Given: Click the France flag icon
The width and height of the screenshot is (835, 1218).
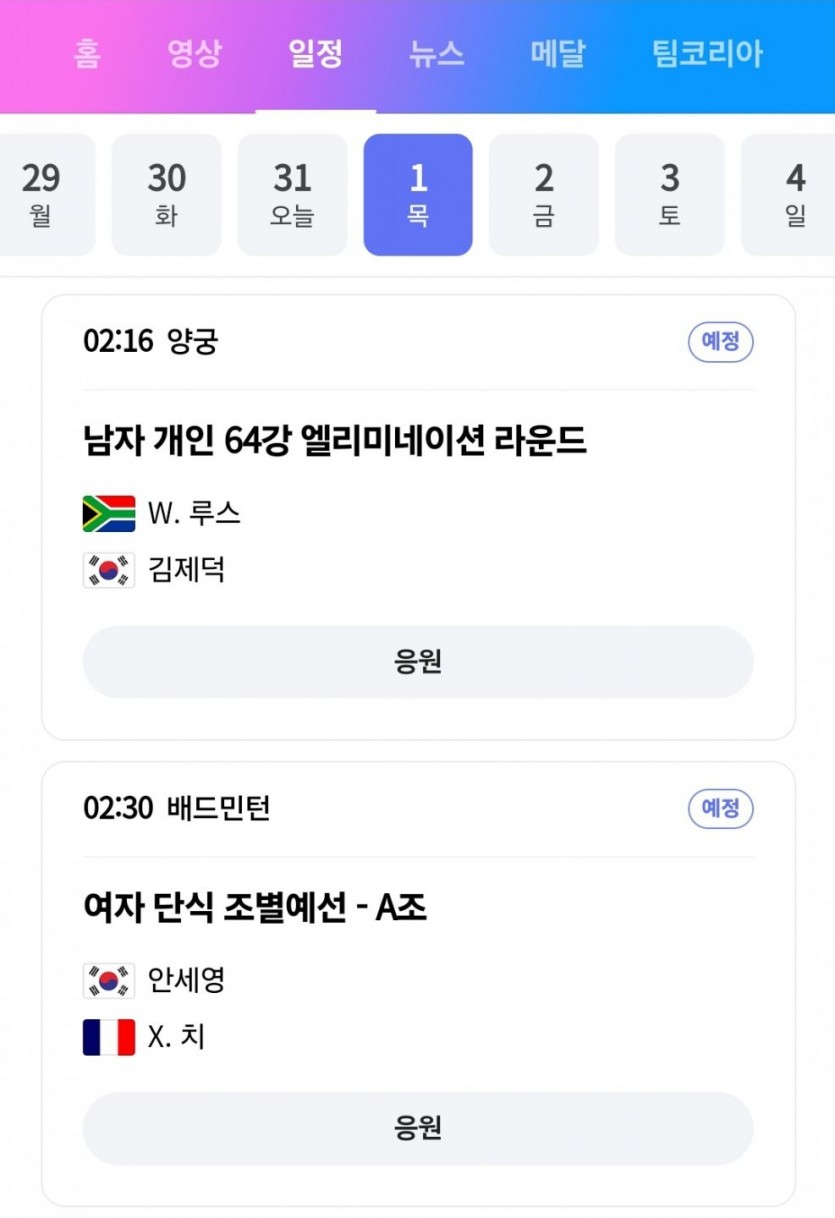Looking at the screenshot, I should [108, 1037].
